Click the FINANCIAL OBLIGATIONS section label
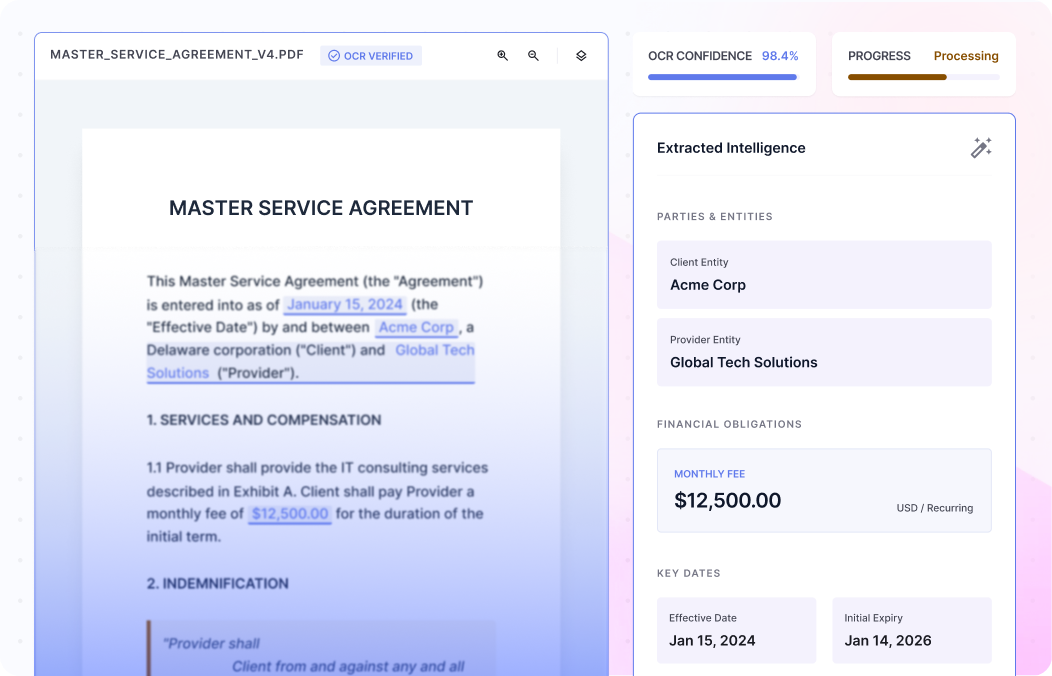Image resolution: width=1052 pixels, height=676 pixels. coord(729,425)
